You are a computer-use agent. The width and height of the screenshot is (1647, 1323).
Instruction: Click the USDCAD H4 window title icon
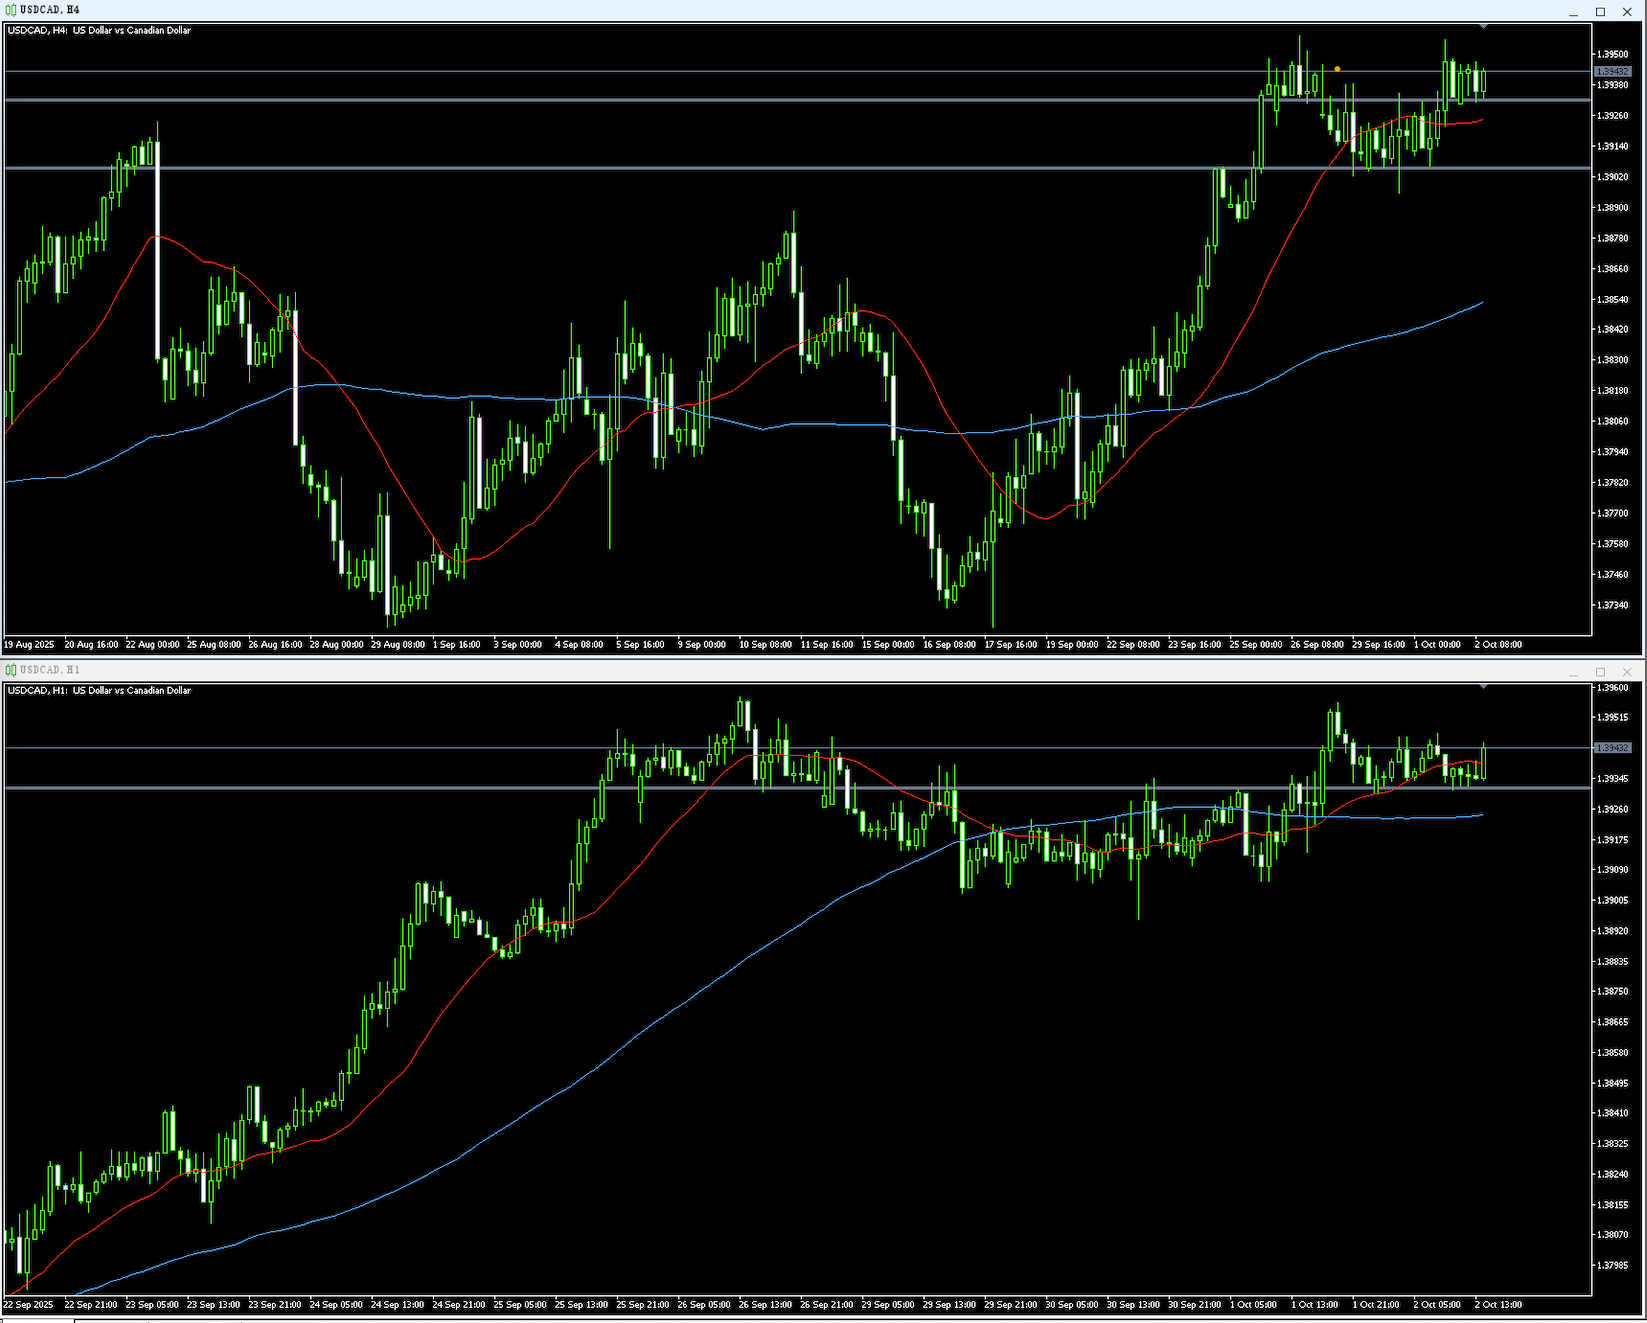click(11, 10)
